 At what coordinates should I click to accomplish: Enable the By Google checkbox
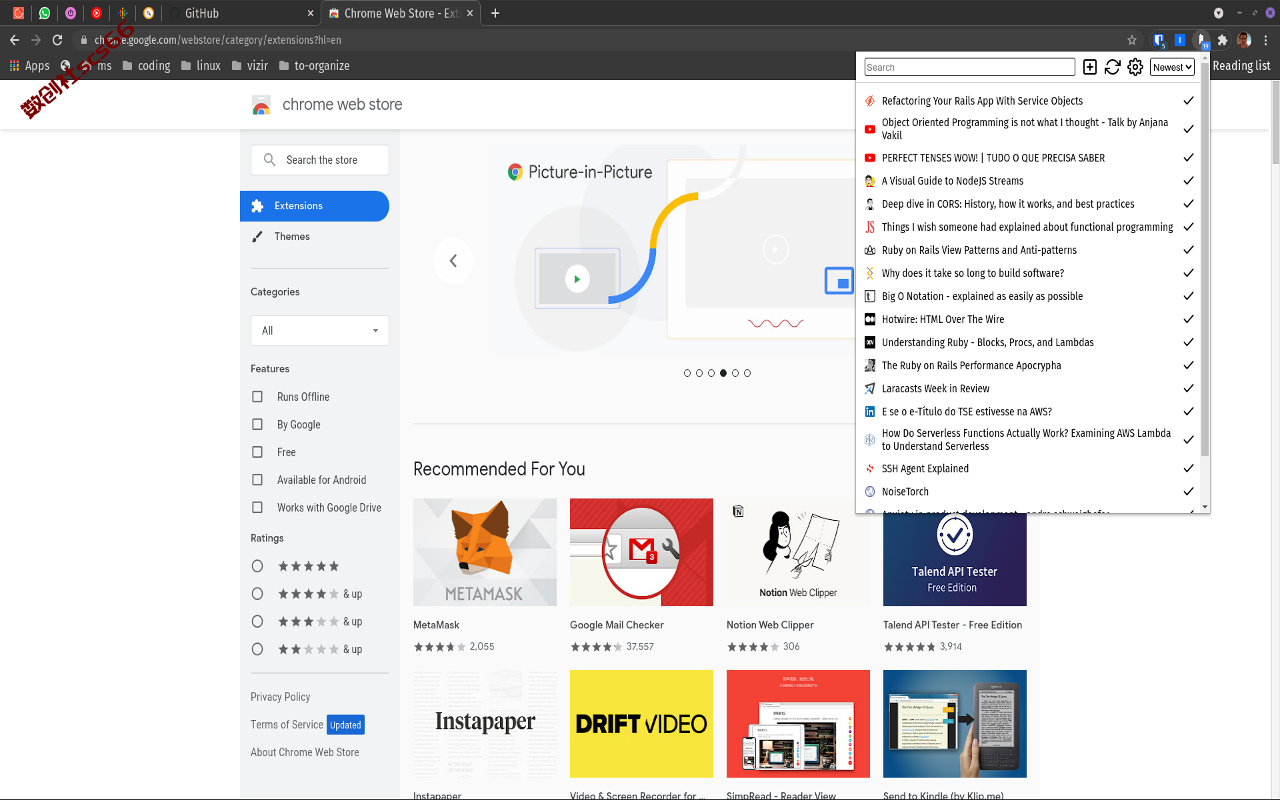coord(257,424)
